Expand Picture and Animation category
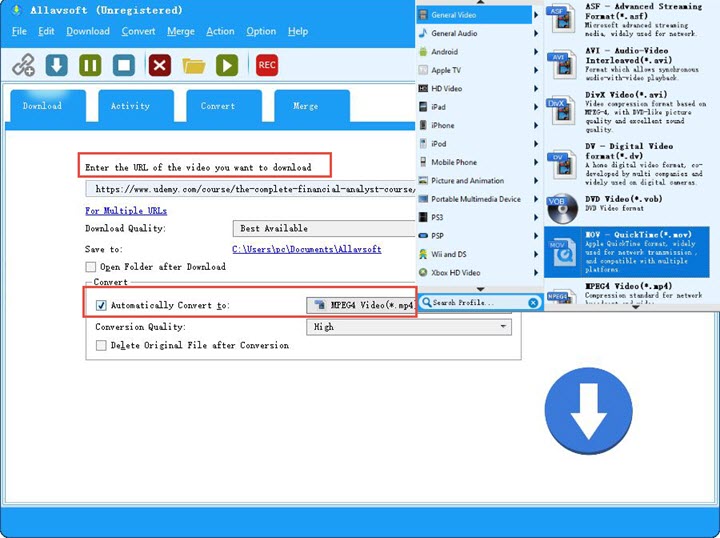 [478, 180]
